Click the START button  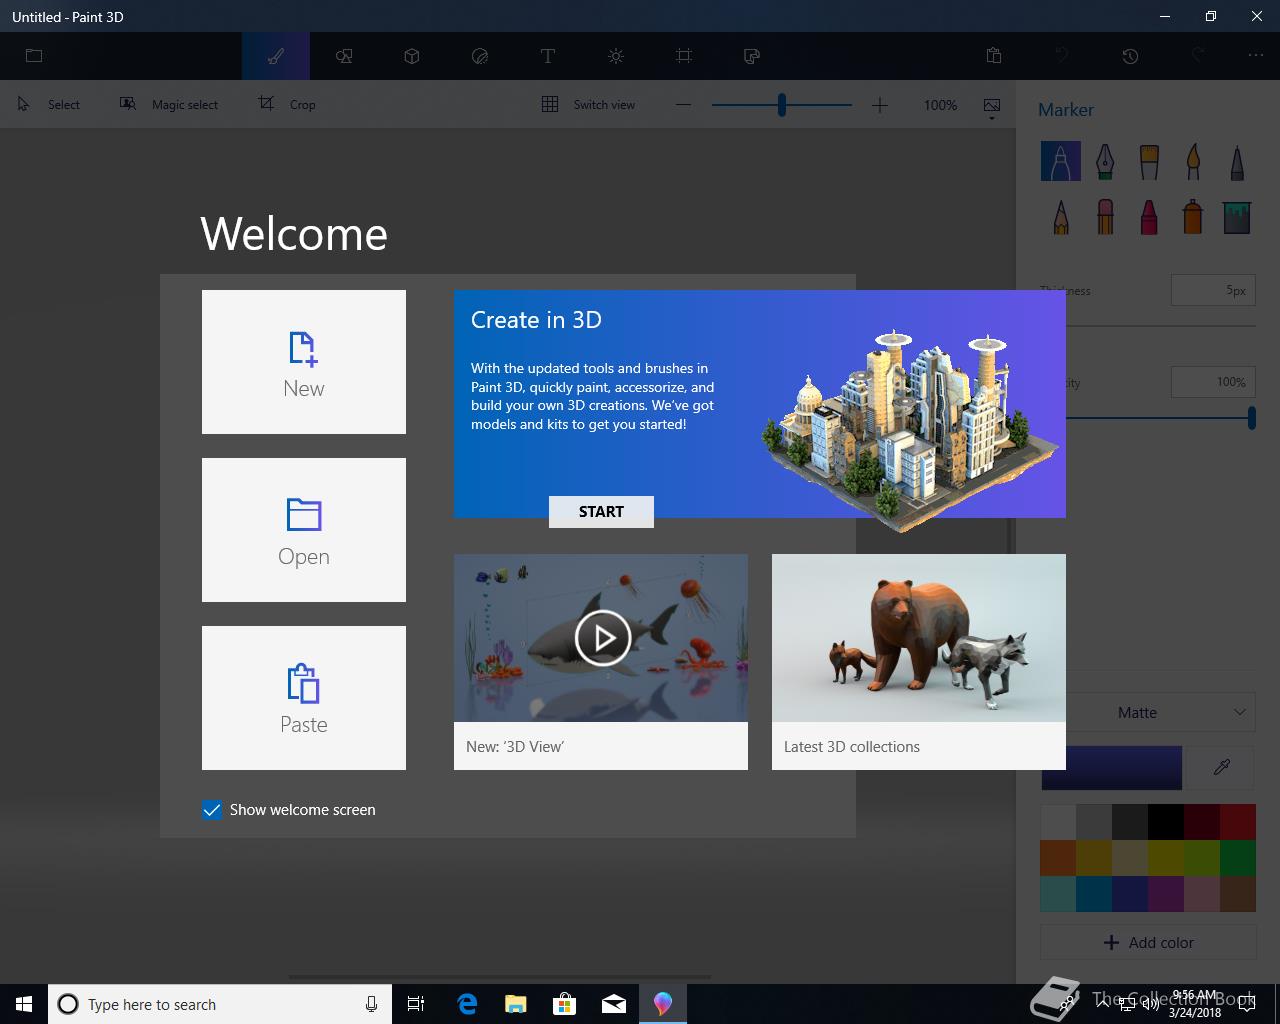point(601,512)
